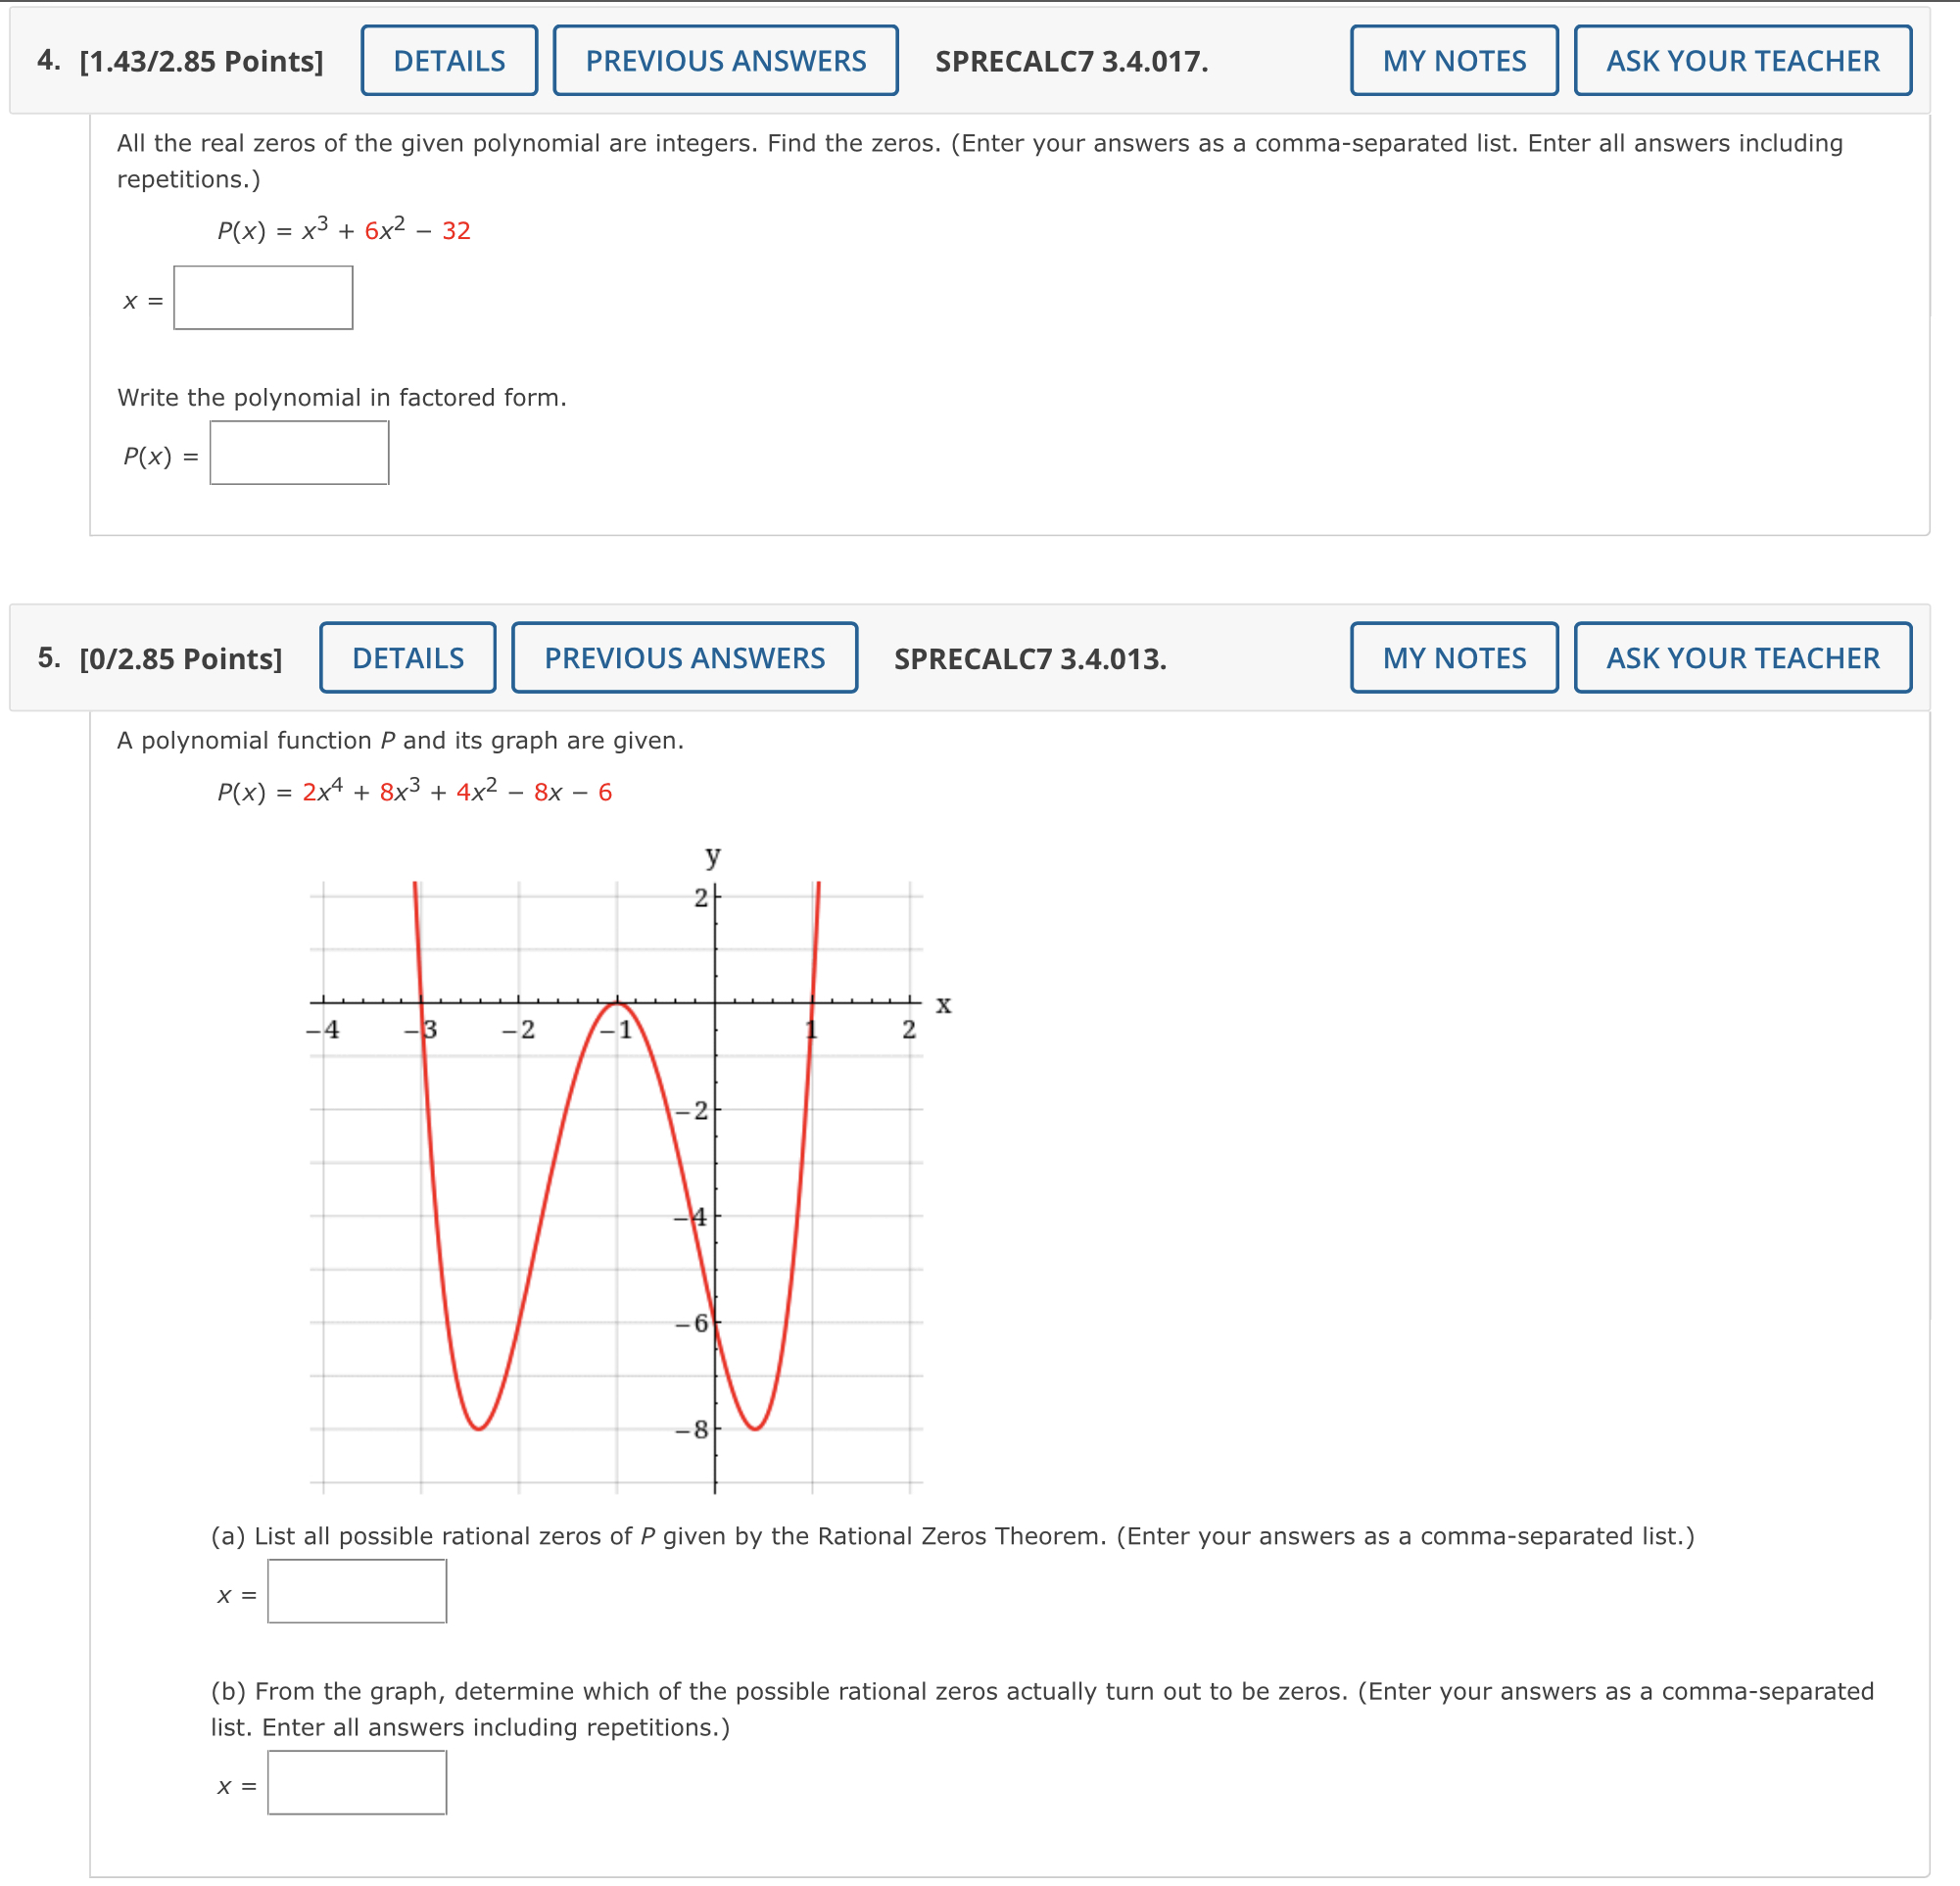Click the question 5 heading number
Screen dimensions: 1960x1886
[47, 657]
